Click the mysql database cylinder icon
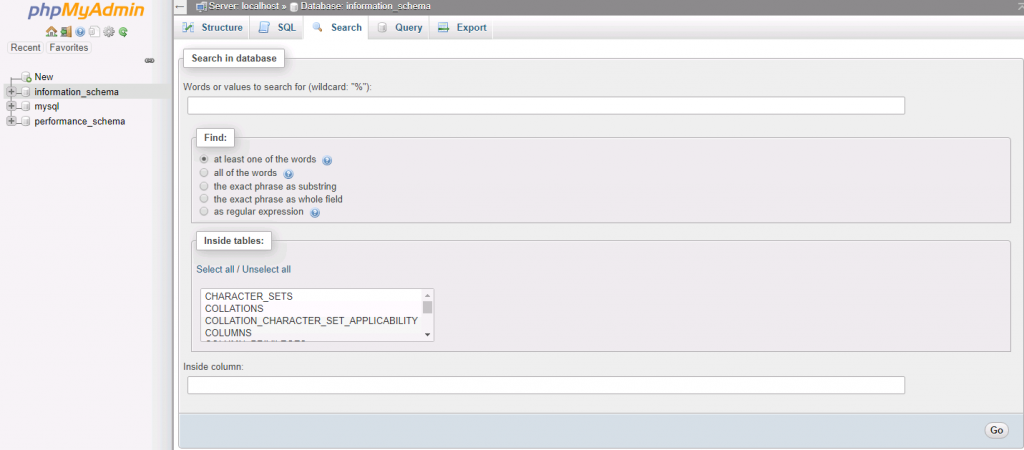The image size is (1024, 450). [x=25, y=106]
